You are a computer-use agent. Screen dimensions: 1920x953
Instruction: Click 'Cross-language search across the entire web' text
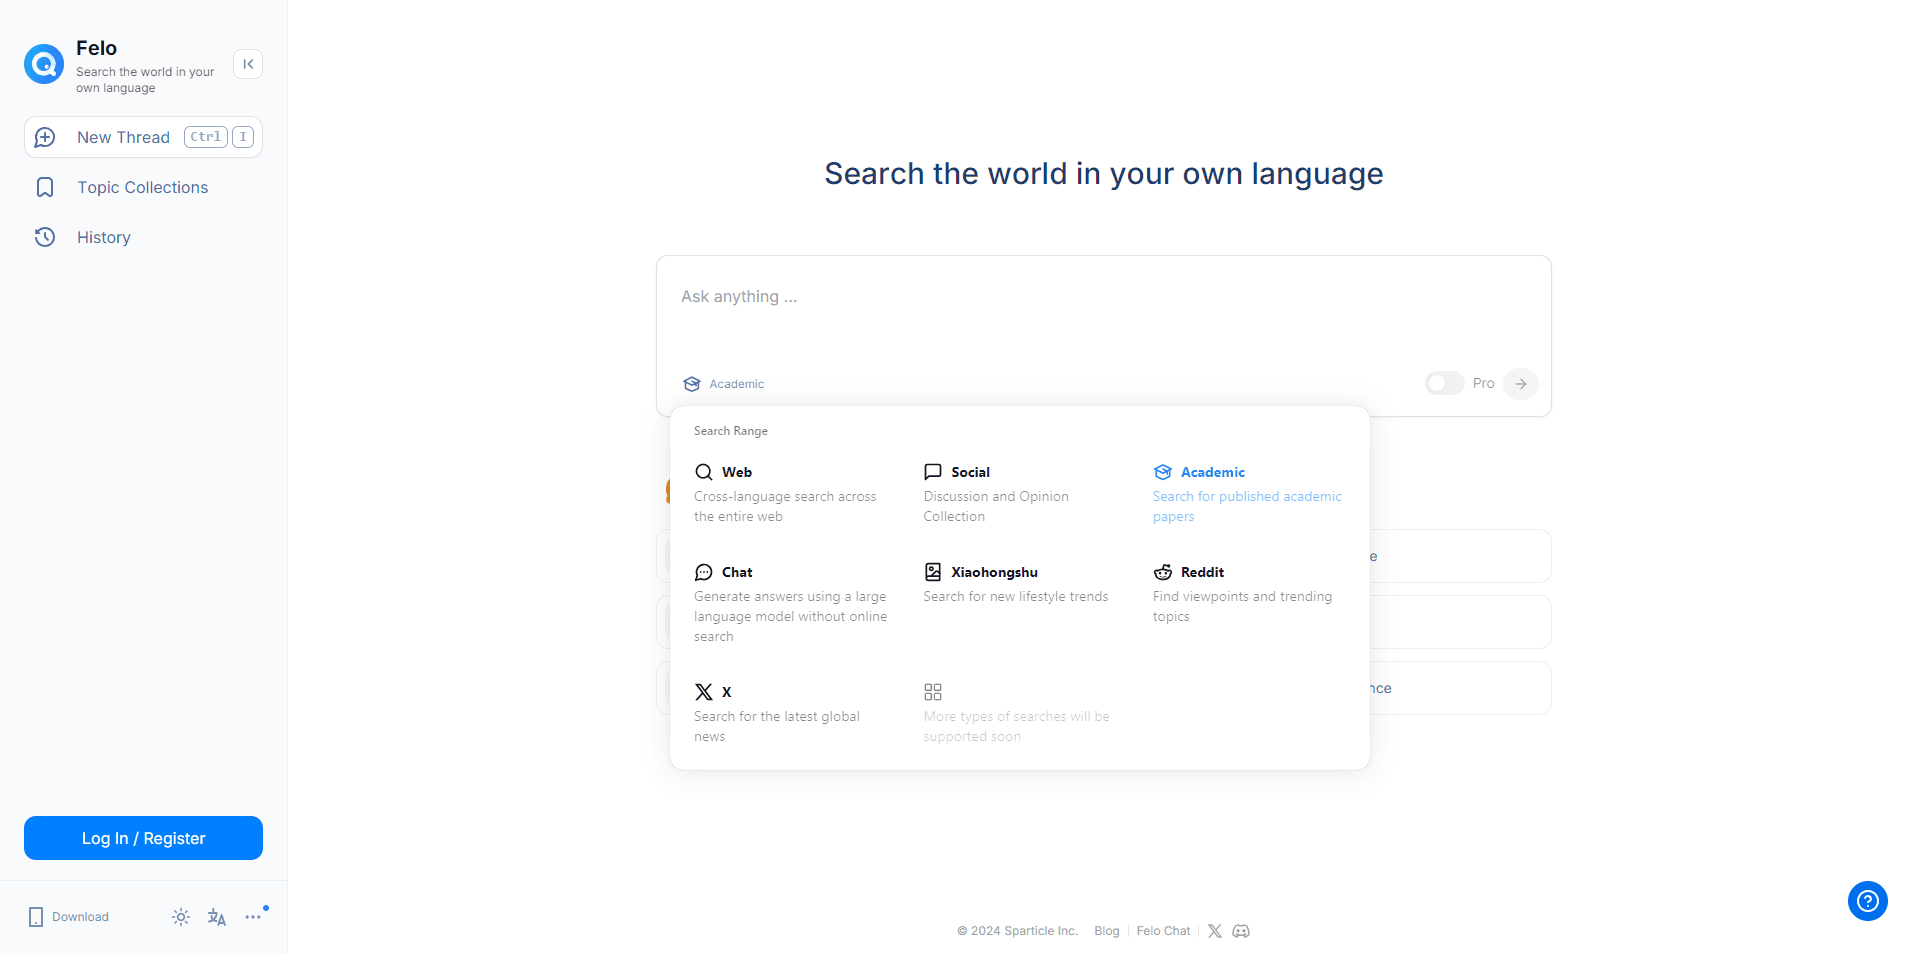pos(785,507)
